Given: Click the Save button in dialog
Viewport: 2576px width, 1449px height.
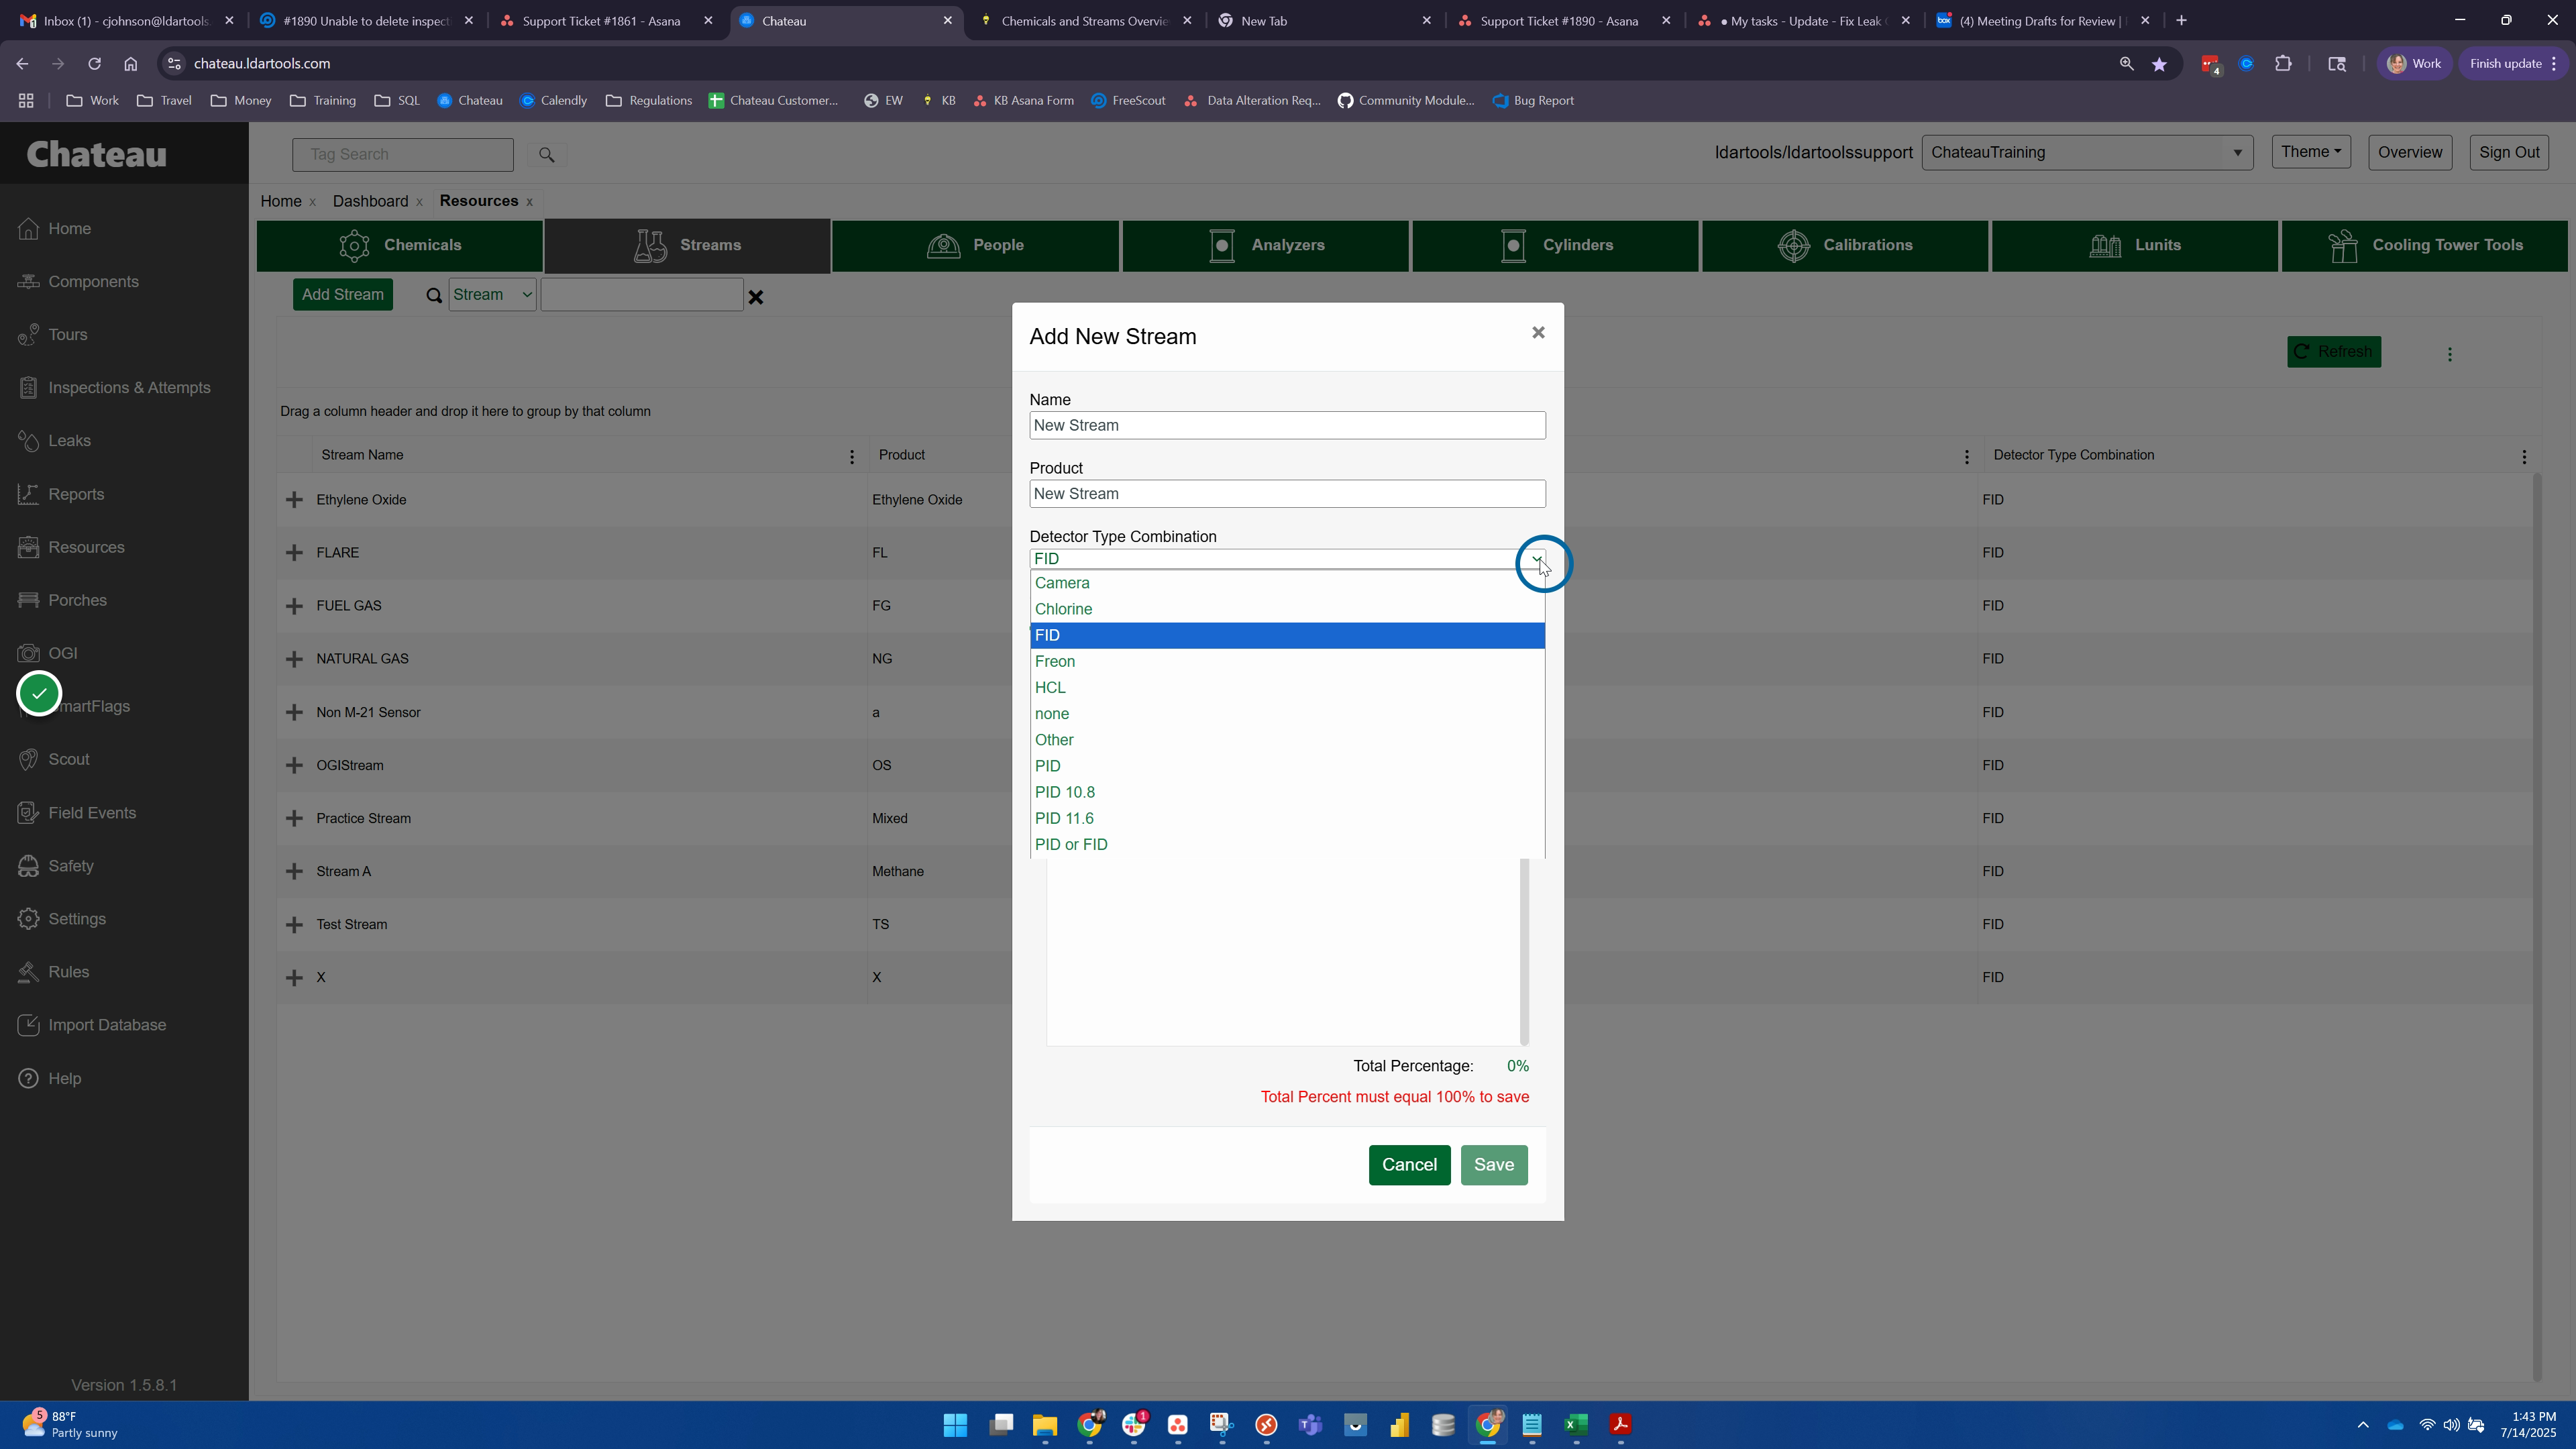Looking at the screenshot, I should tap(1494, 1165).
